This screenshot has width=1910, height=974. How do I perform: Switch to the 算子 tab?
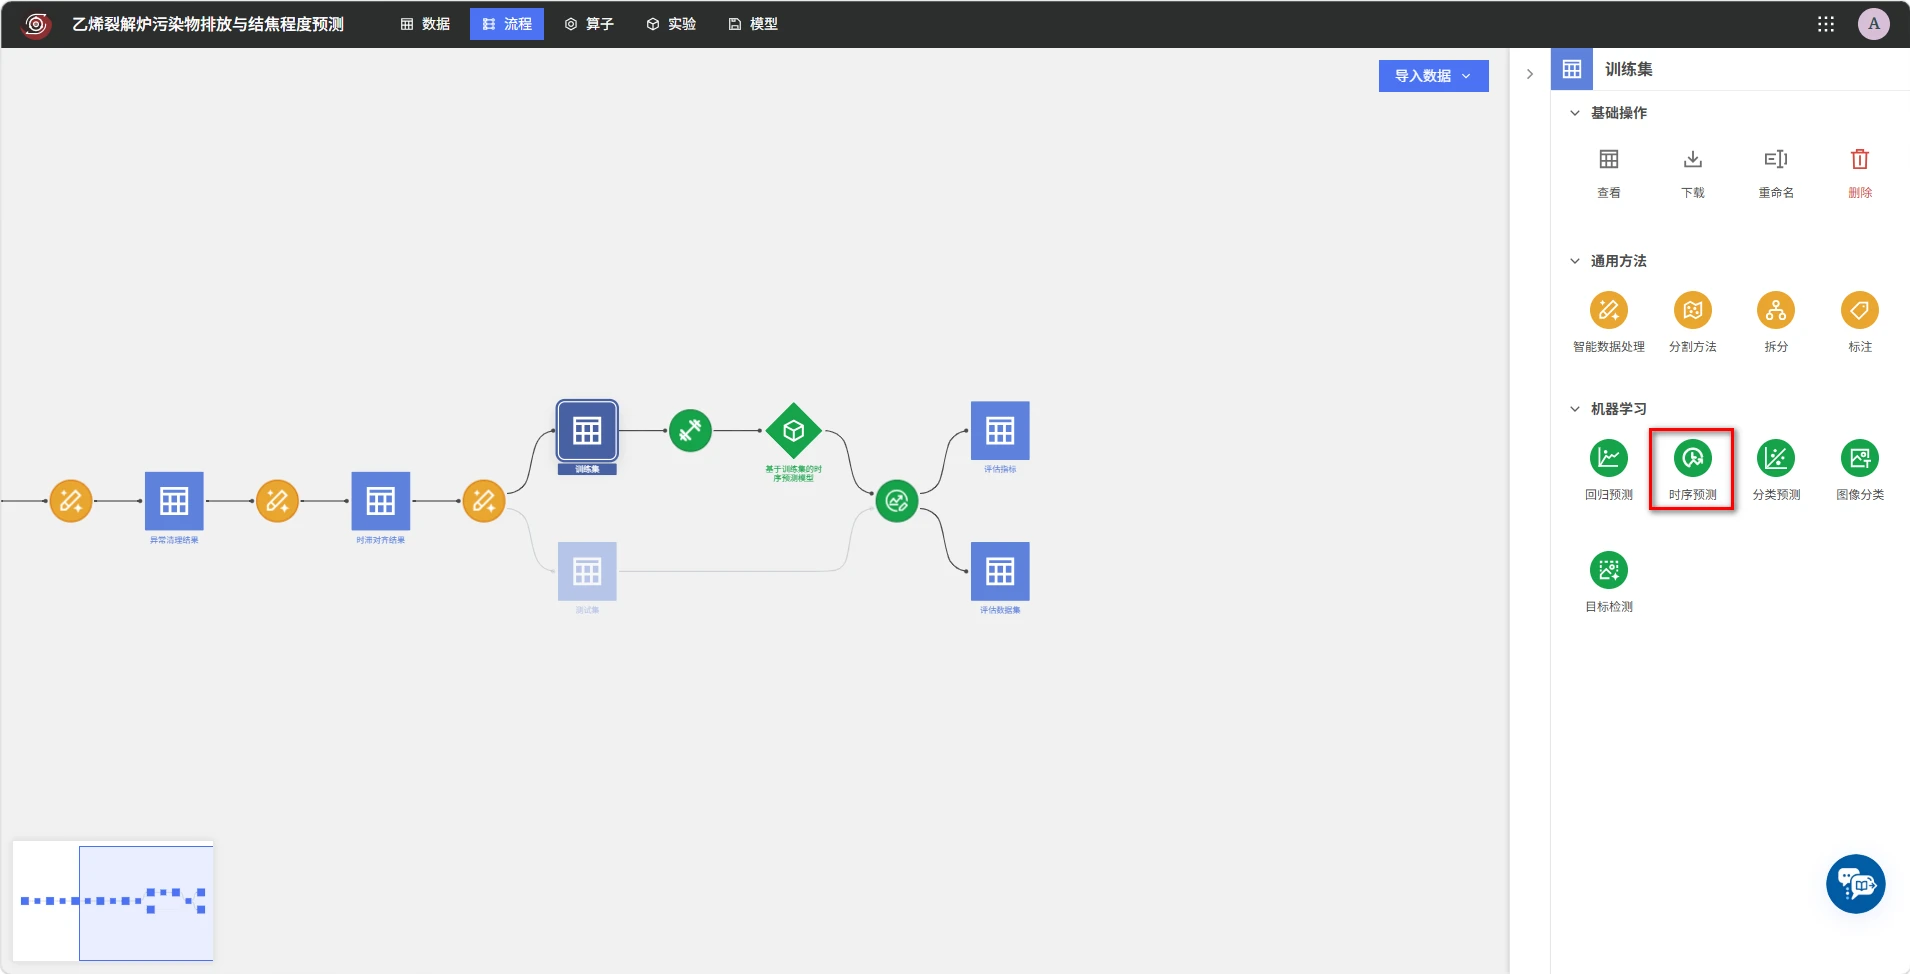click(589, 24)
